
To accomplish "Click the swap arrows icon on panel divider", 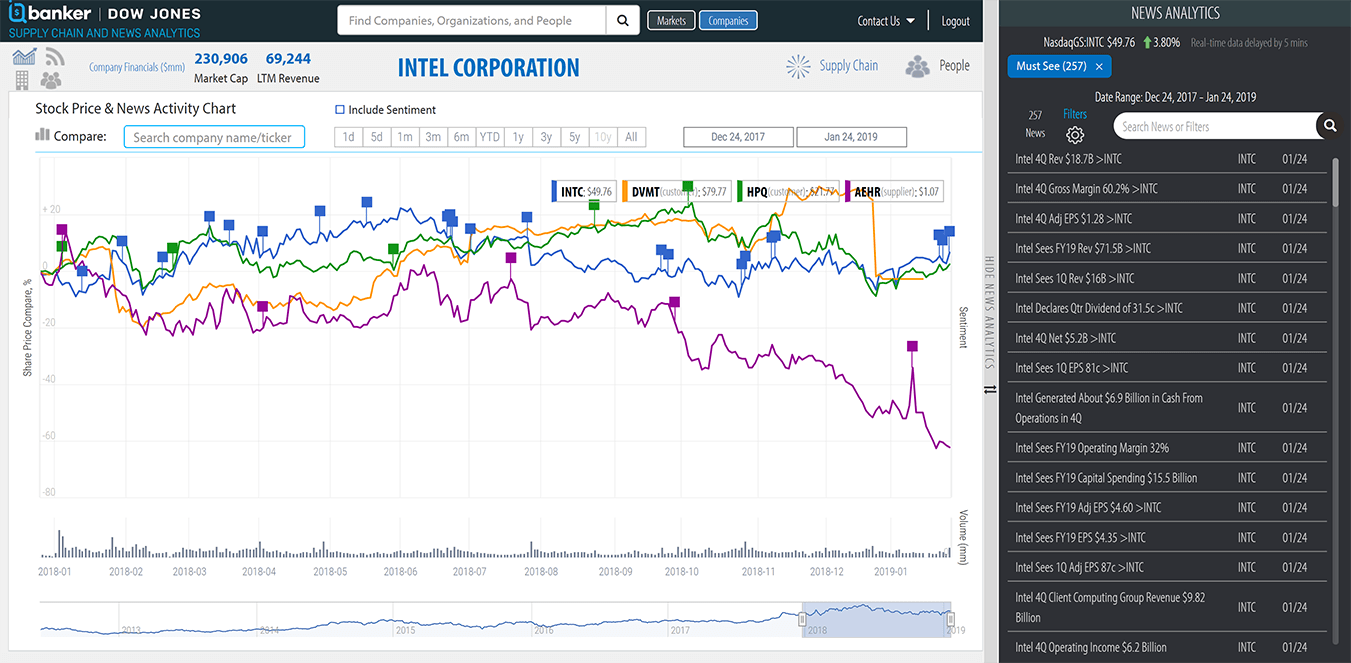I will pyautogui.click(x=990, y=390).
